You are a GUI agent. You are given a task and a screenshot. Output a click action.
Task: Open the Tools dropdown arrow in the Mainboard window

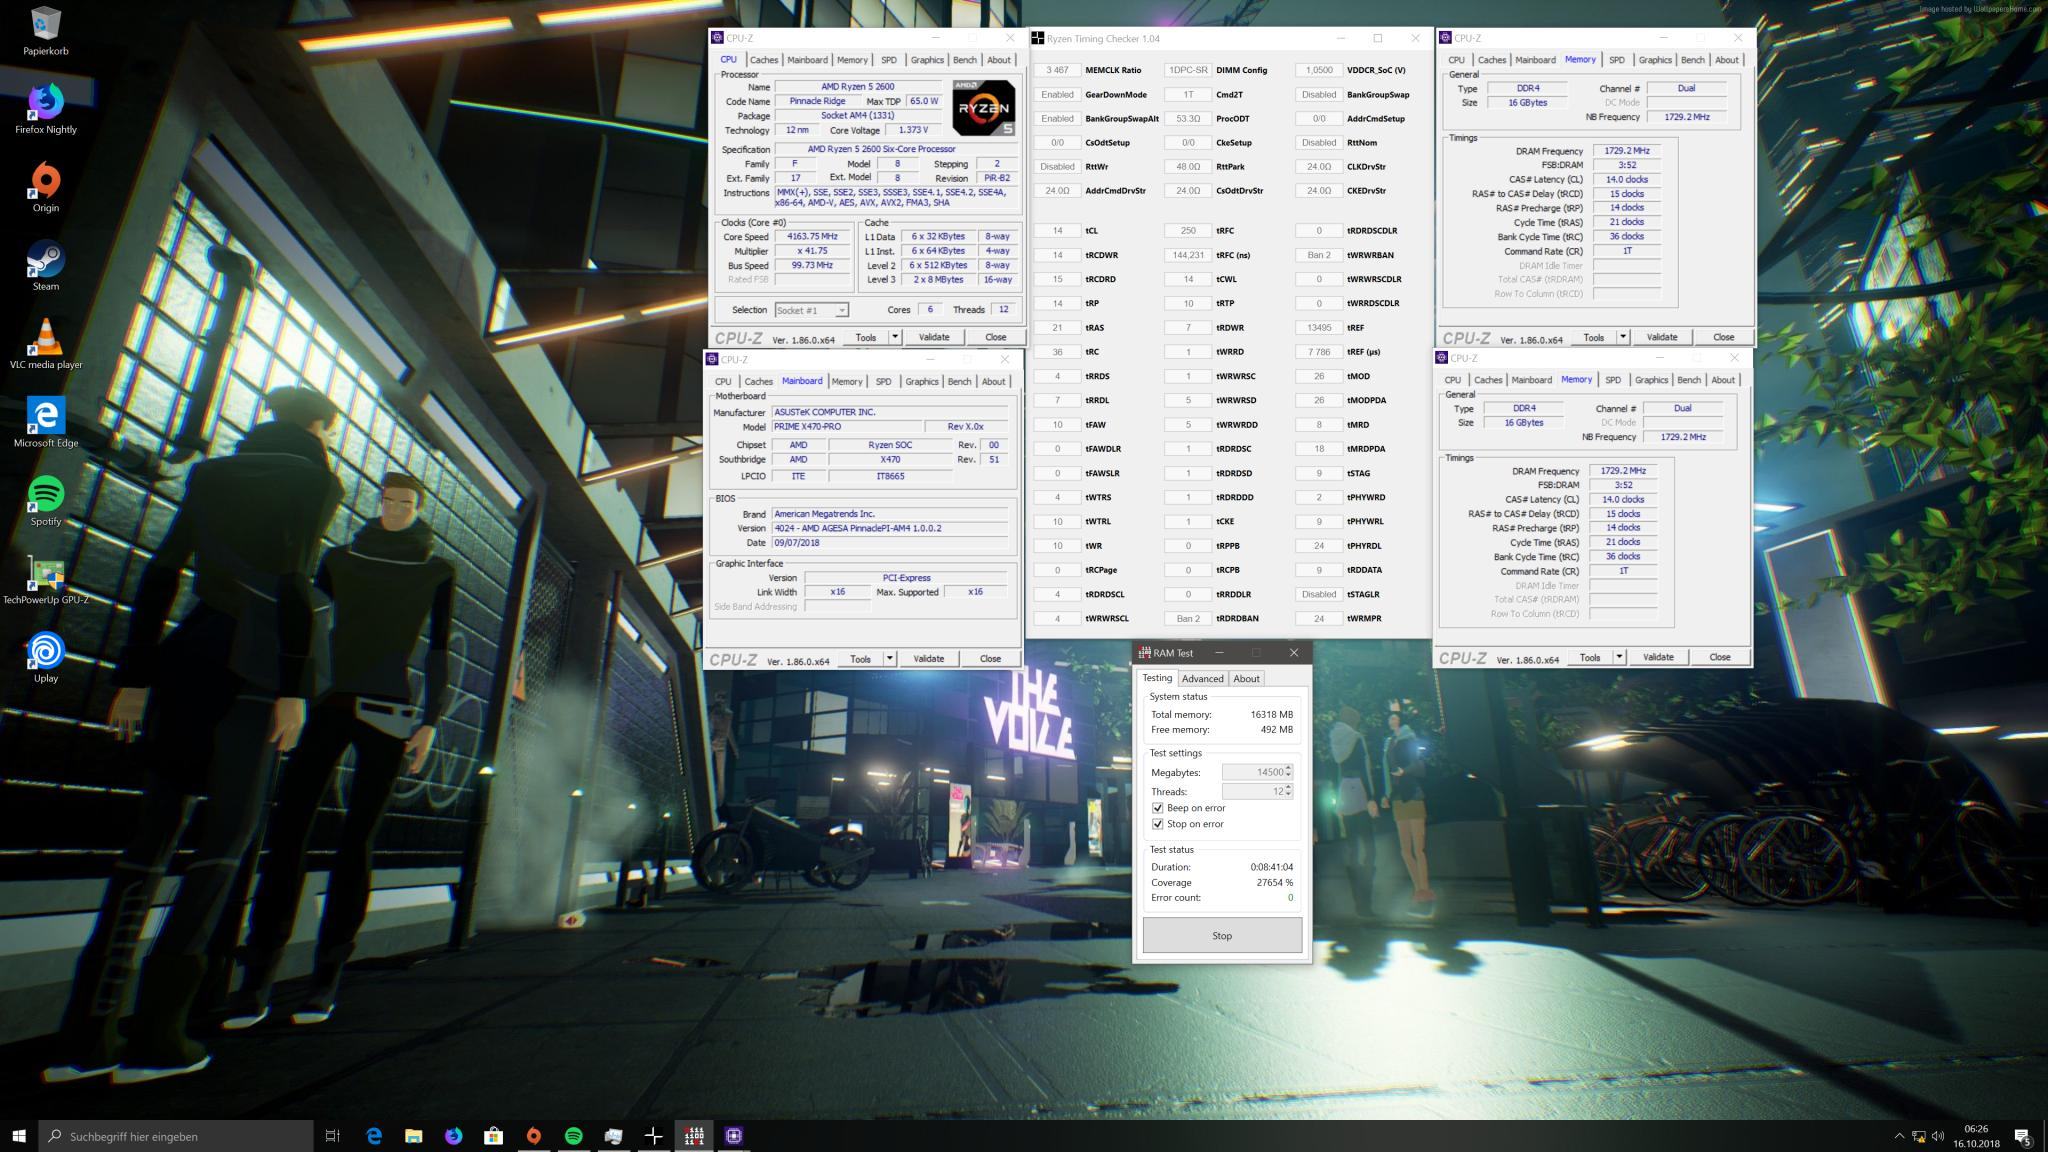pyautogui.click(x=890, y=659)
